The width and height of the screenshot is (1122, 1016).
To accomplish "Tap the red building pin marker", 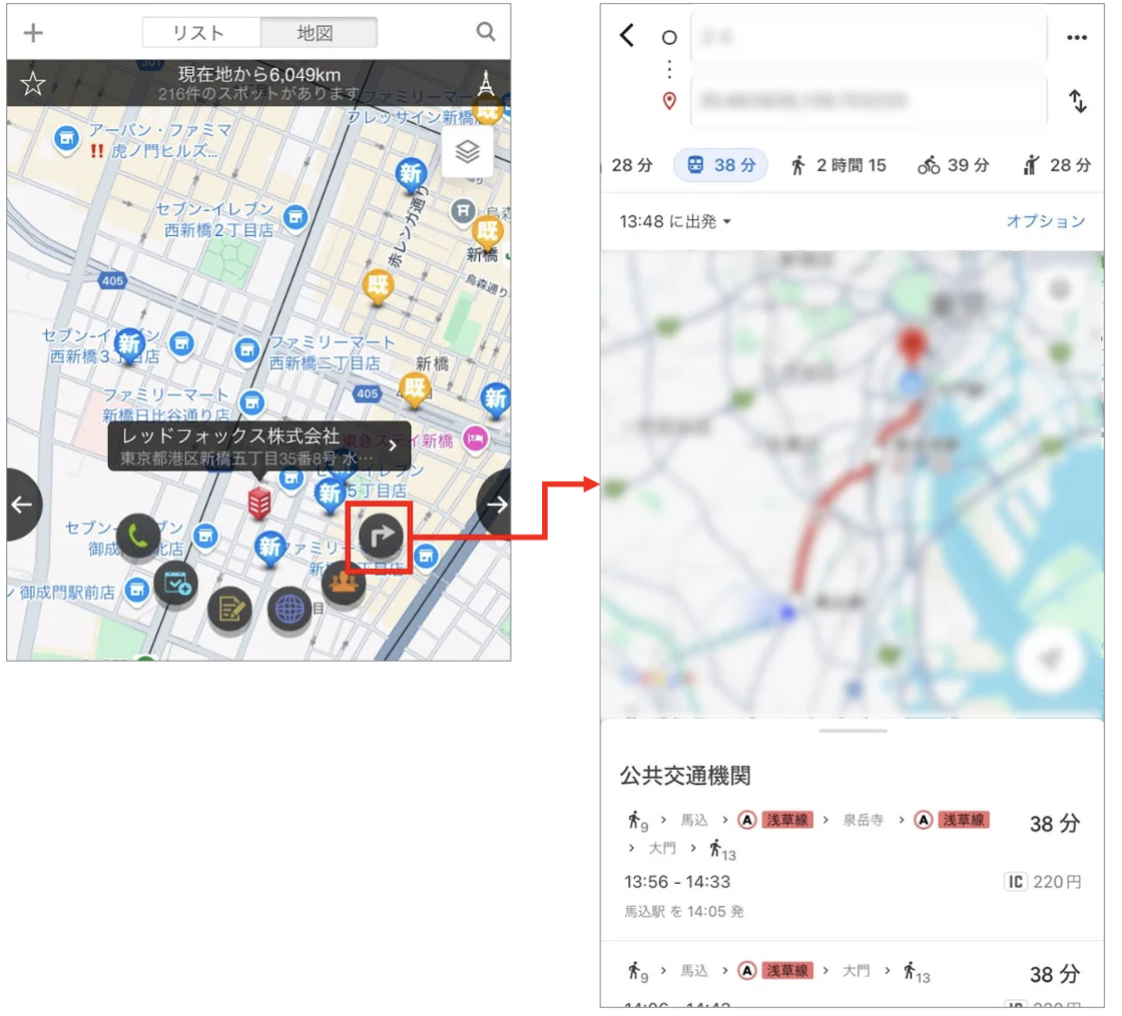I will 259,503.
